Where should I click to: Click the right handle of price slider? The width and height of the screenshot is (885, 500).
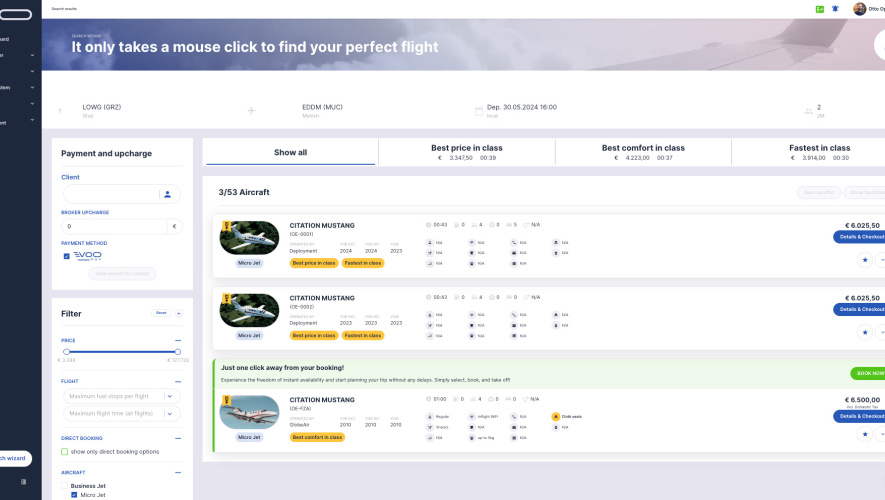(x=178, y=352)
